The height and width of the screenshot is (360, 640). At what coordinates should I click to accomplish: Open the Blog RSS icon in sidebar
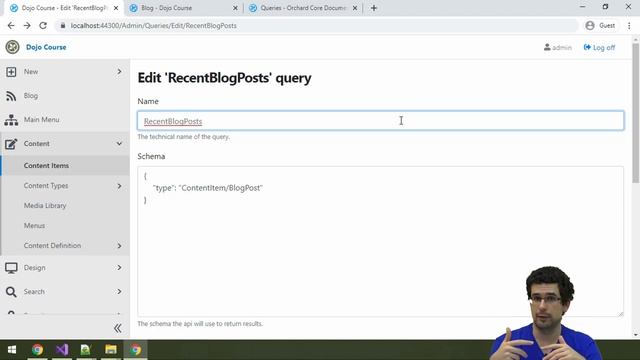pyautogui.click(x=11, y=96)
